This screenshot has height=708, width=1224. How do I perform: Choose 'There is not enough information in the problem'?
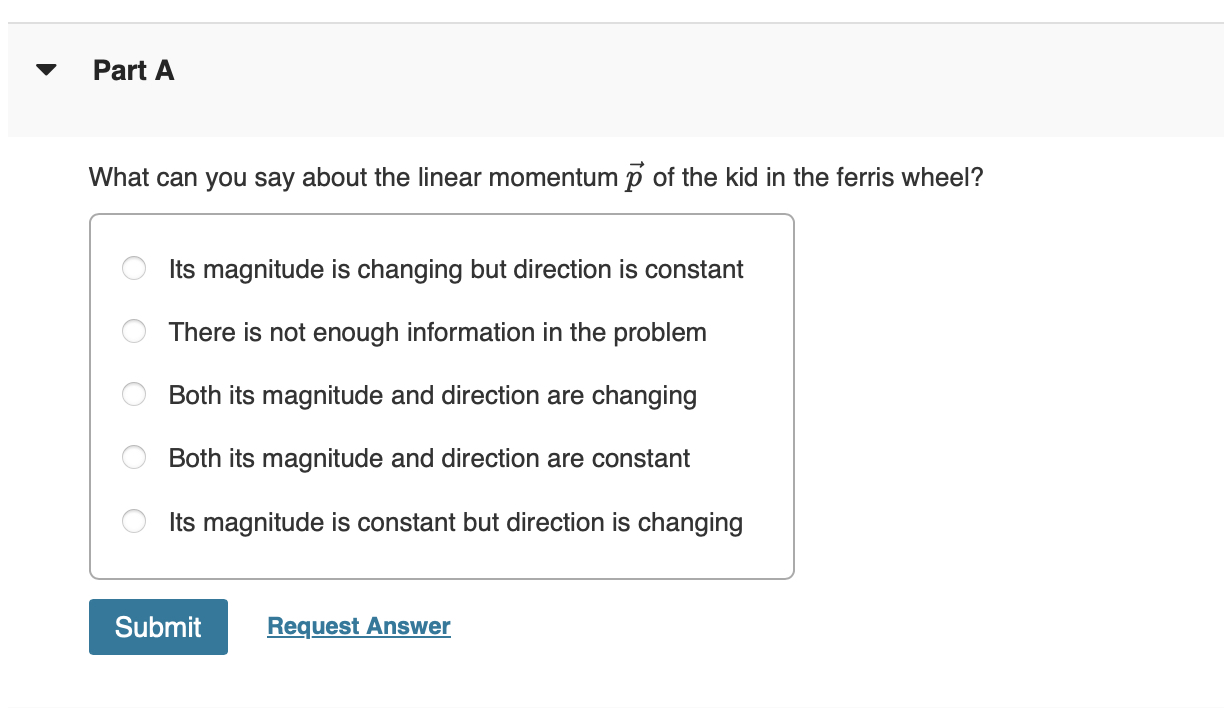click(133, 331)
